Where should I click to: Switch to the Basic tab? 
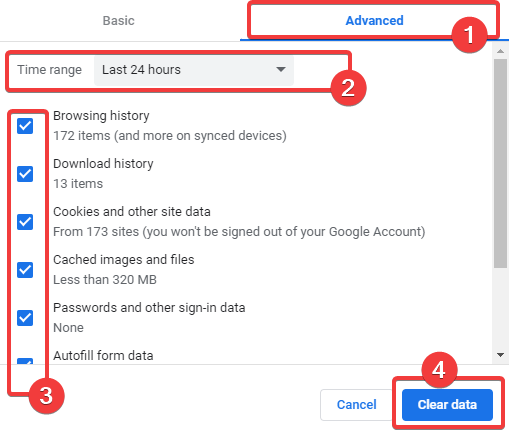tap(118, 21)
